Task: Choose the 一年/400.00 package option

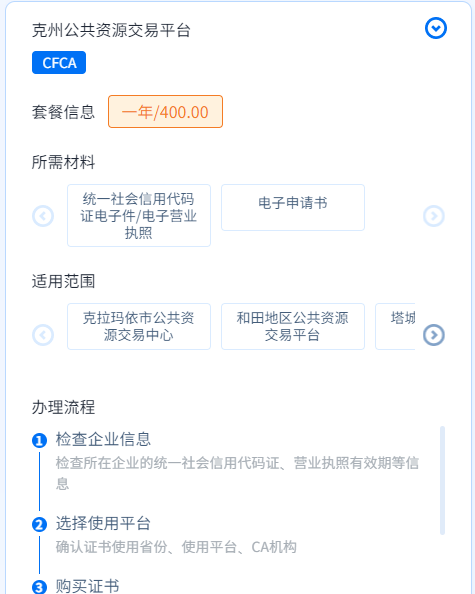Action: [x=166, y=112]
